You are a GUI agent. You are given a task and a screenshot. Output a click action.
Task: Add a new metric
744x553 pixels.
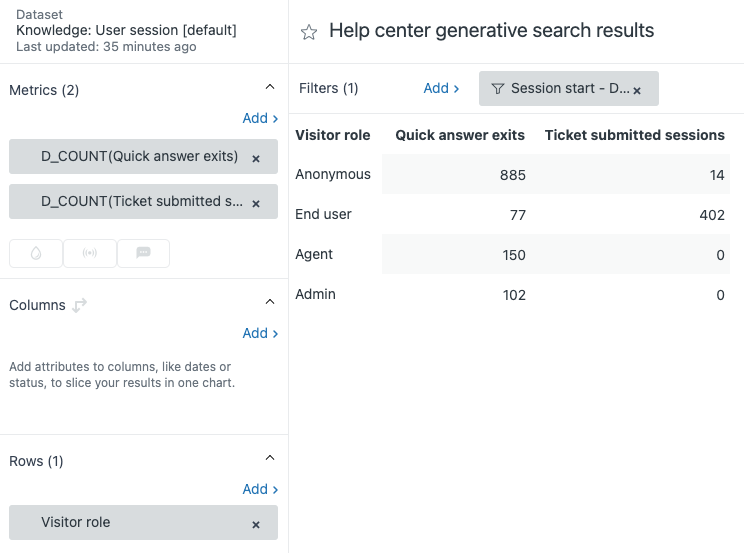260,118
